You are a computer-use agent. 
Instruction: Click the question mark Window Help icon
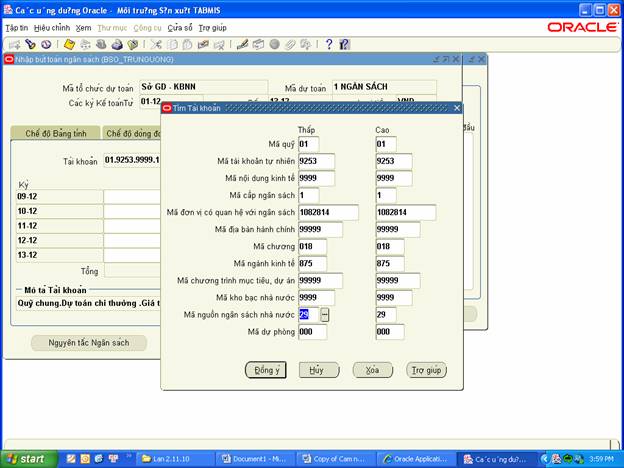click(x=329, y=44)
